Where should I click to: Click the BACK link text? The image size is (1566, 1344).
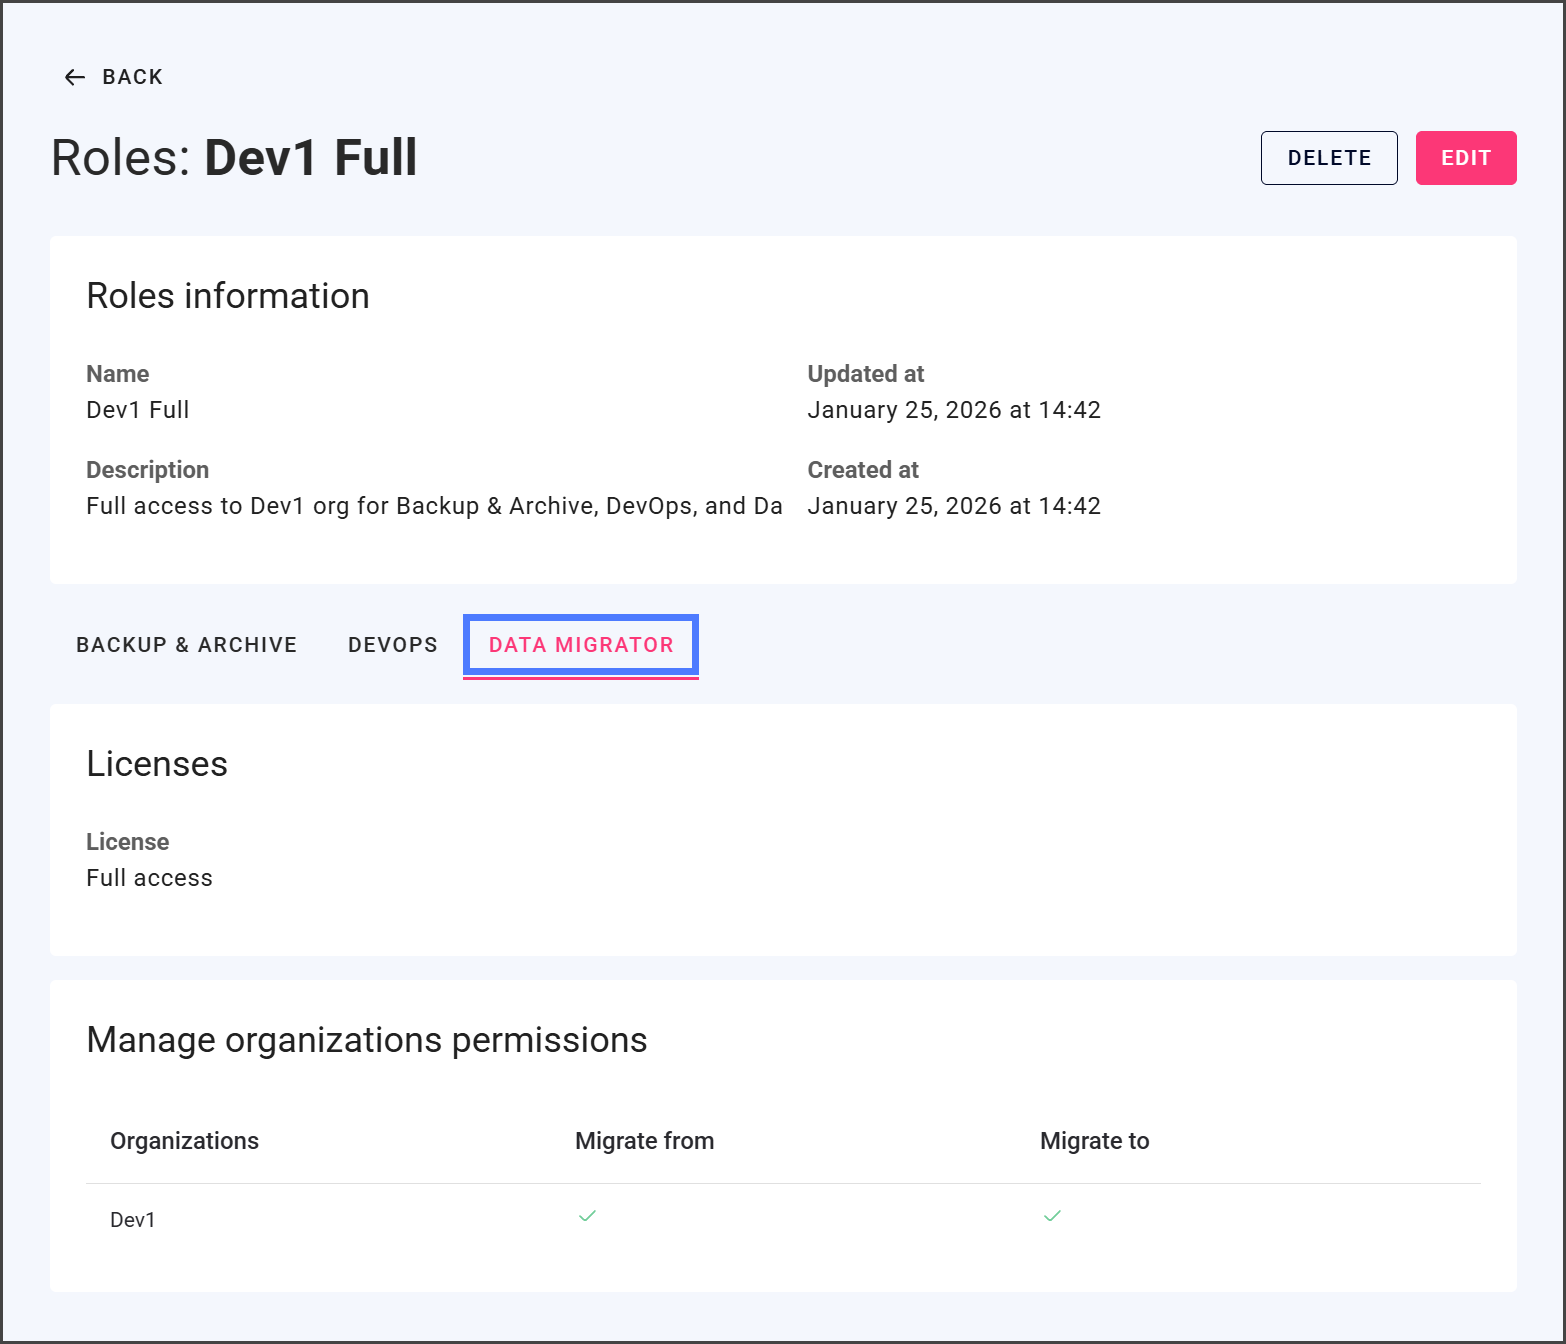pos(132,78)
